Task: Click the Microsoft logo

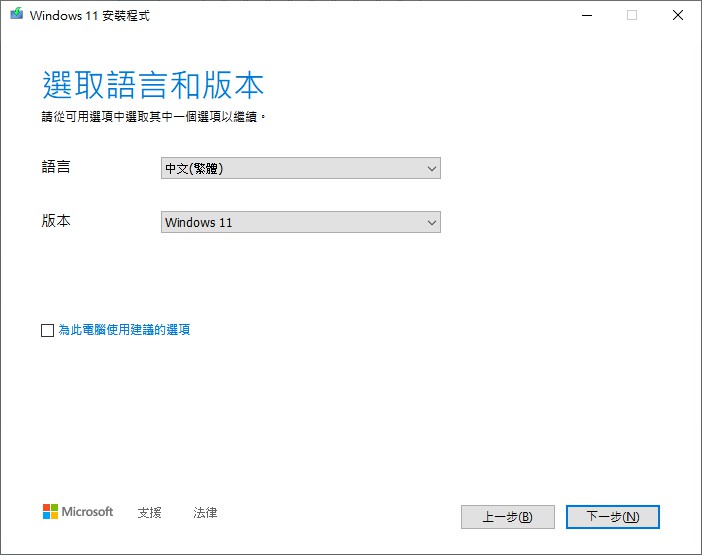Action: (78, 512)
